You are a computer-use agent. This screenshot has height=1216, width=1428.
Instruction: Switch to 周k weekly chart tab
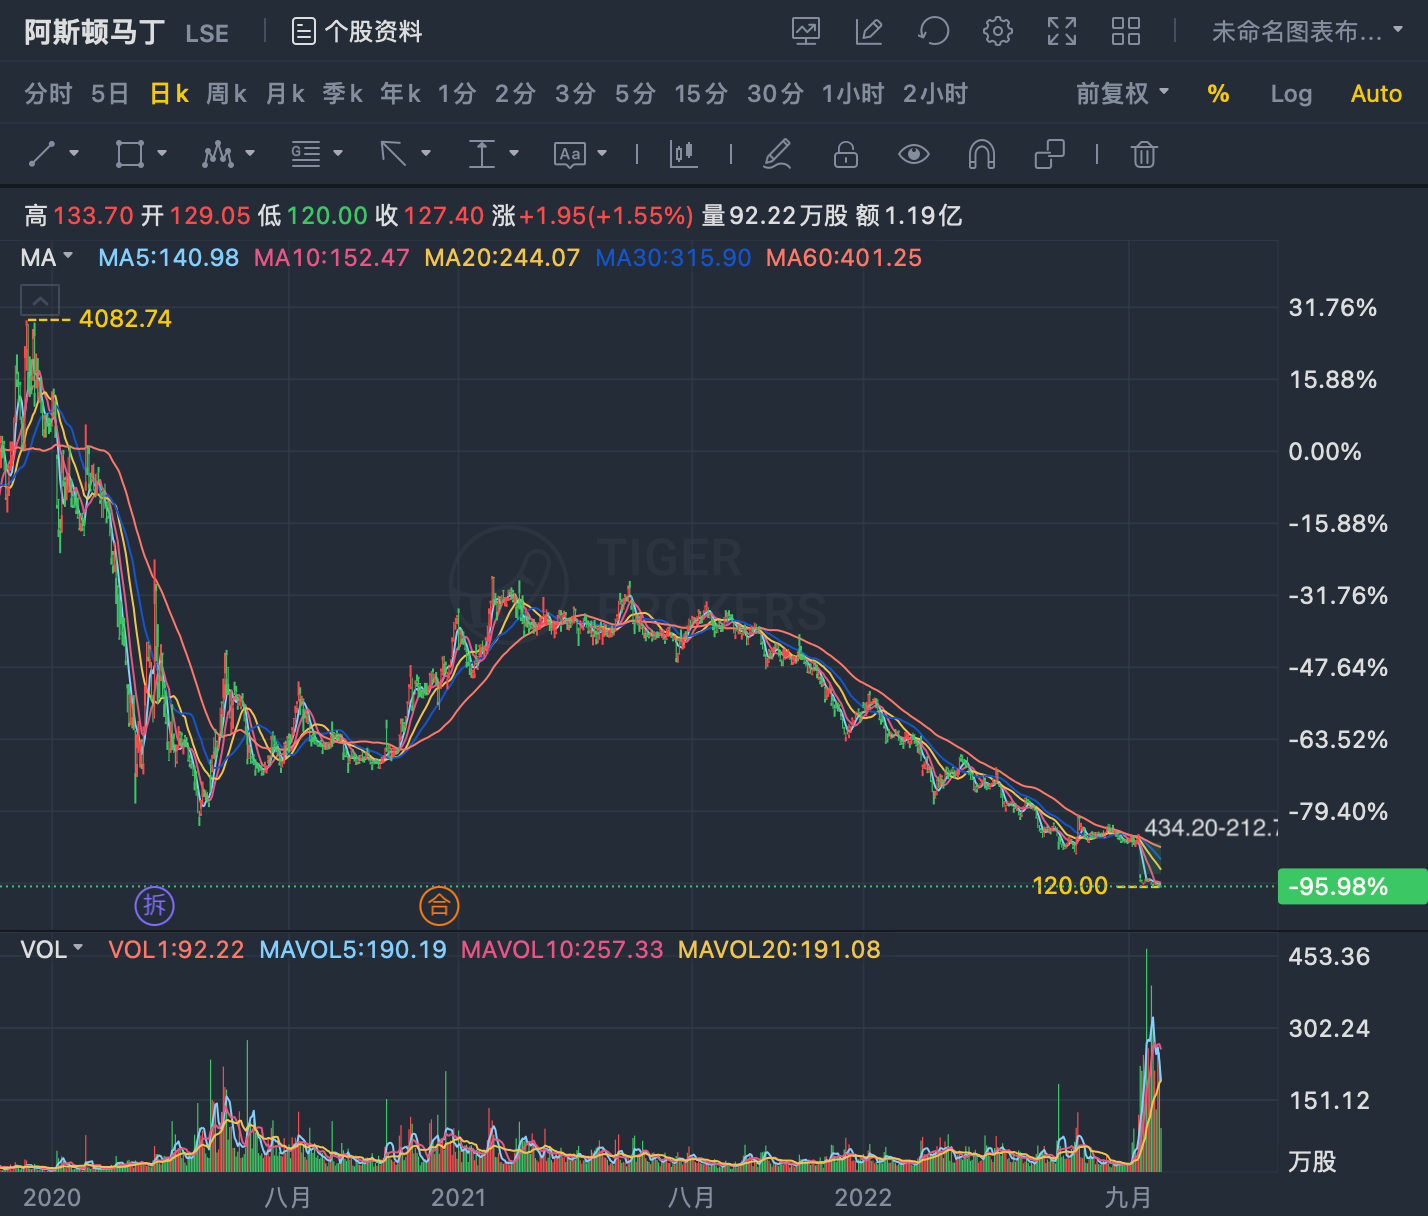pyautogui.click(x=226, y=94)
